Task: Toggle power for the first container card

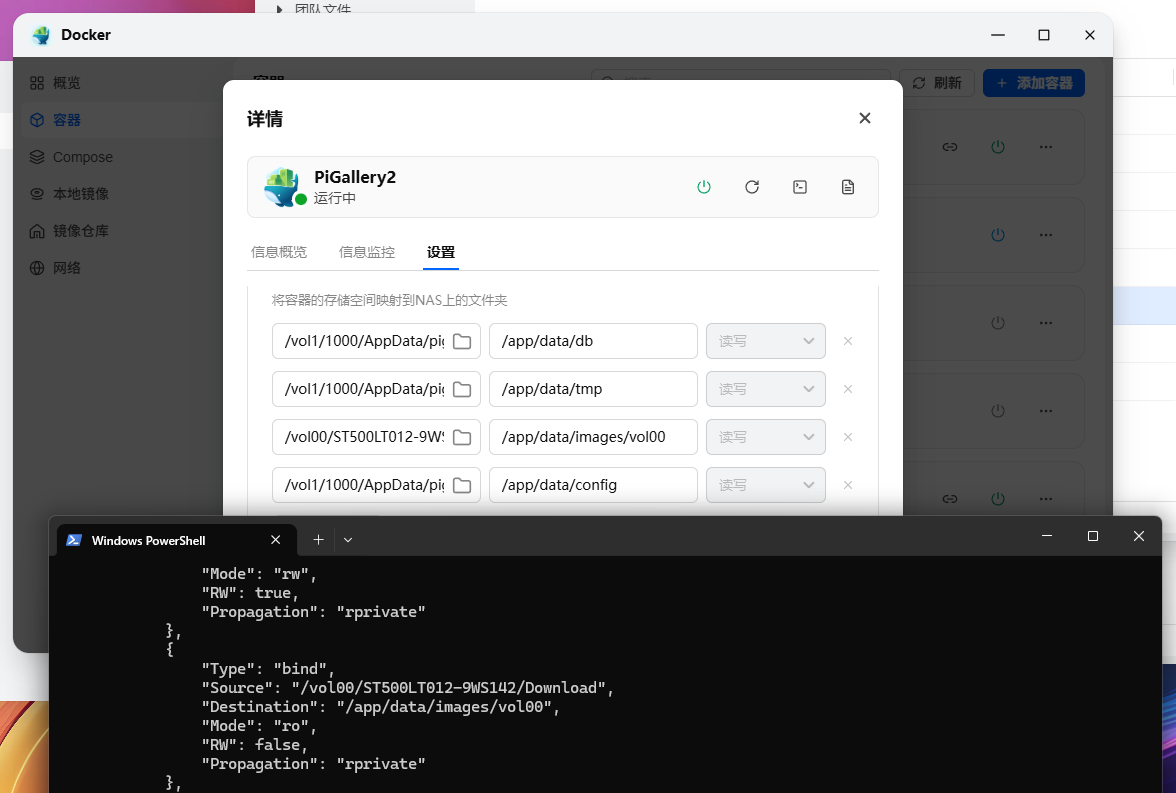Action: tap(998, 147)
